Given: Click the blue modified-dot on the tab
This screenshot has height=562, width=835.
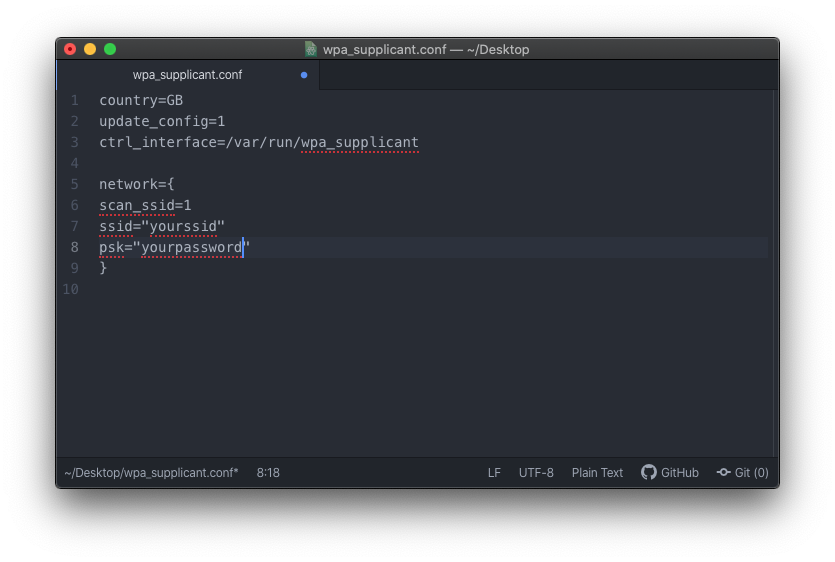Looking at the screenshot, I should click(304, 75).
